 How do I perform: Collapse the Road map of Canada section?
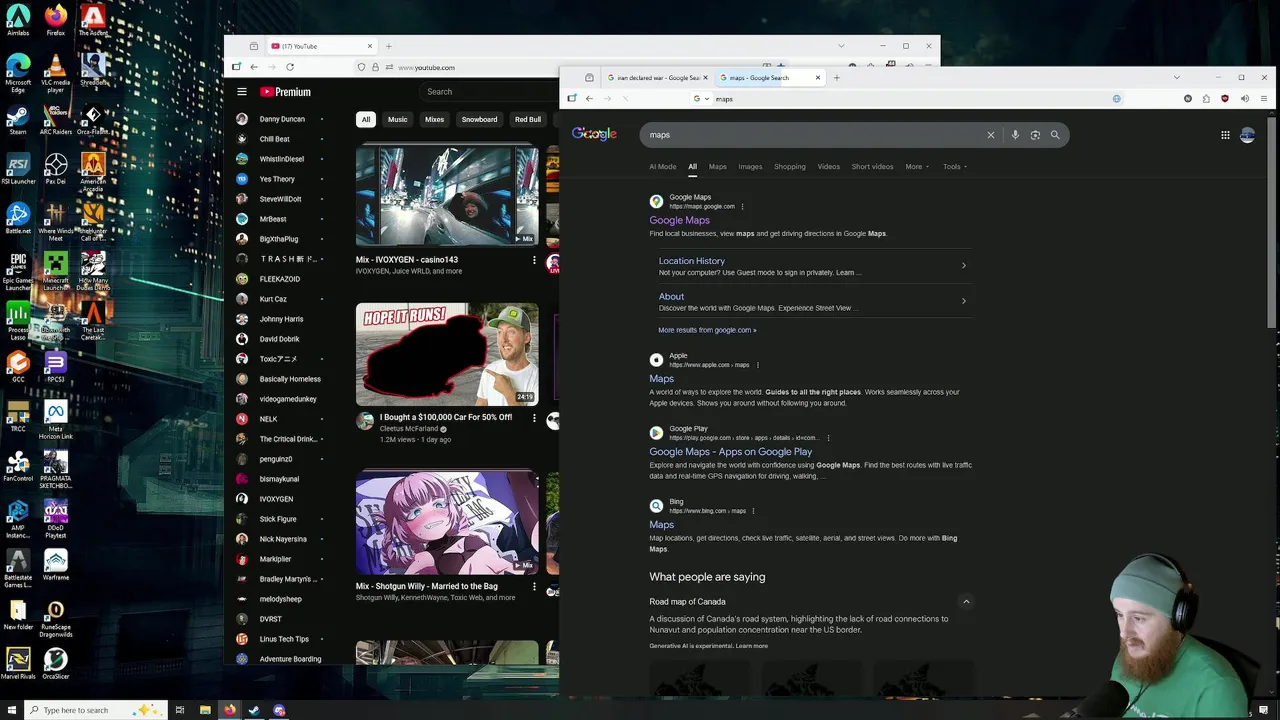[966, 601]
